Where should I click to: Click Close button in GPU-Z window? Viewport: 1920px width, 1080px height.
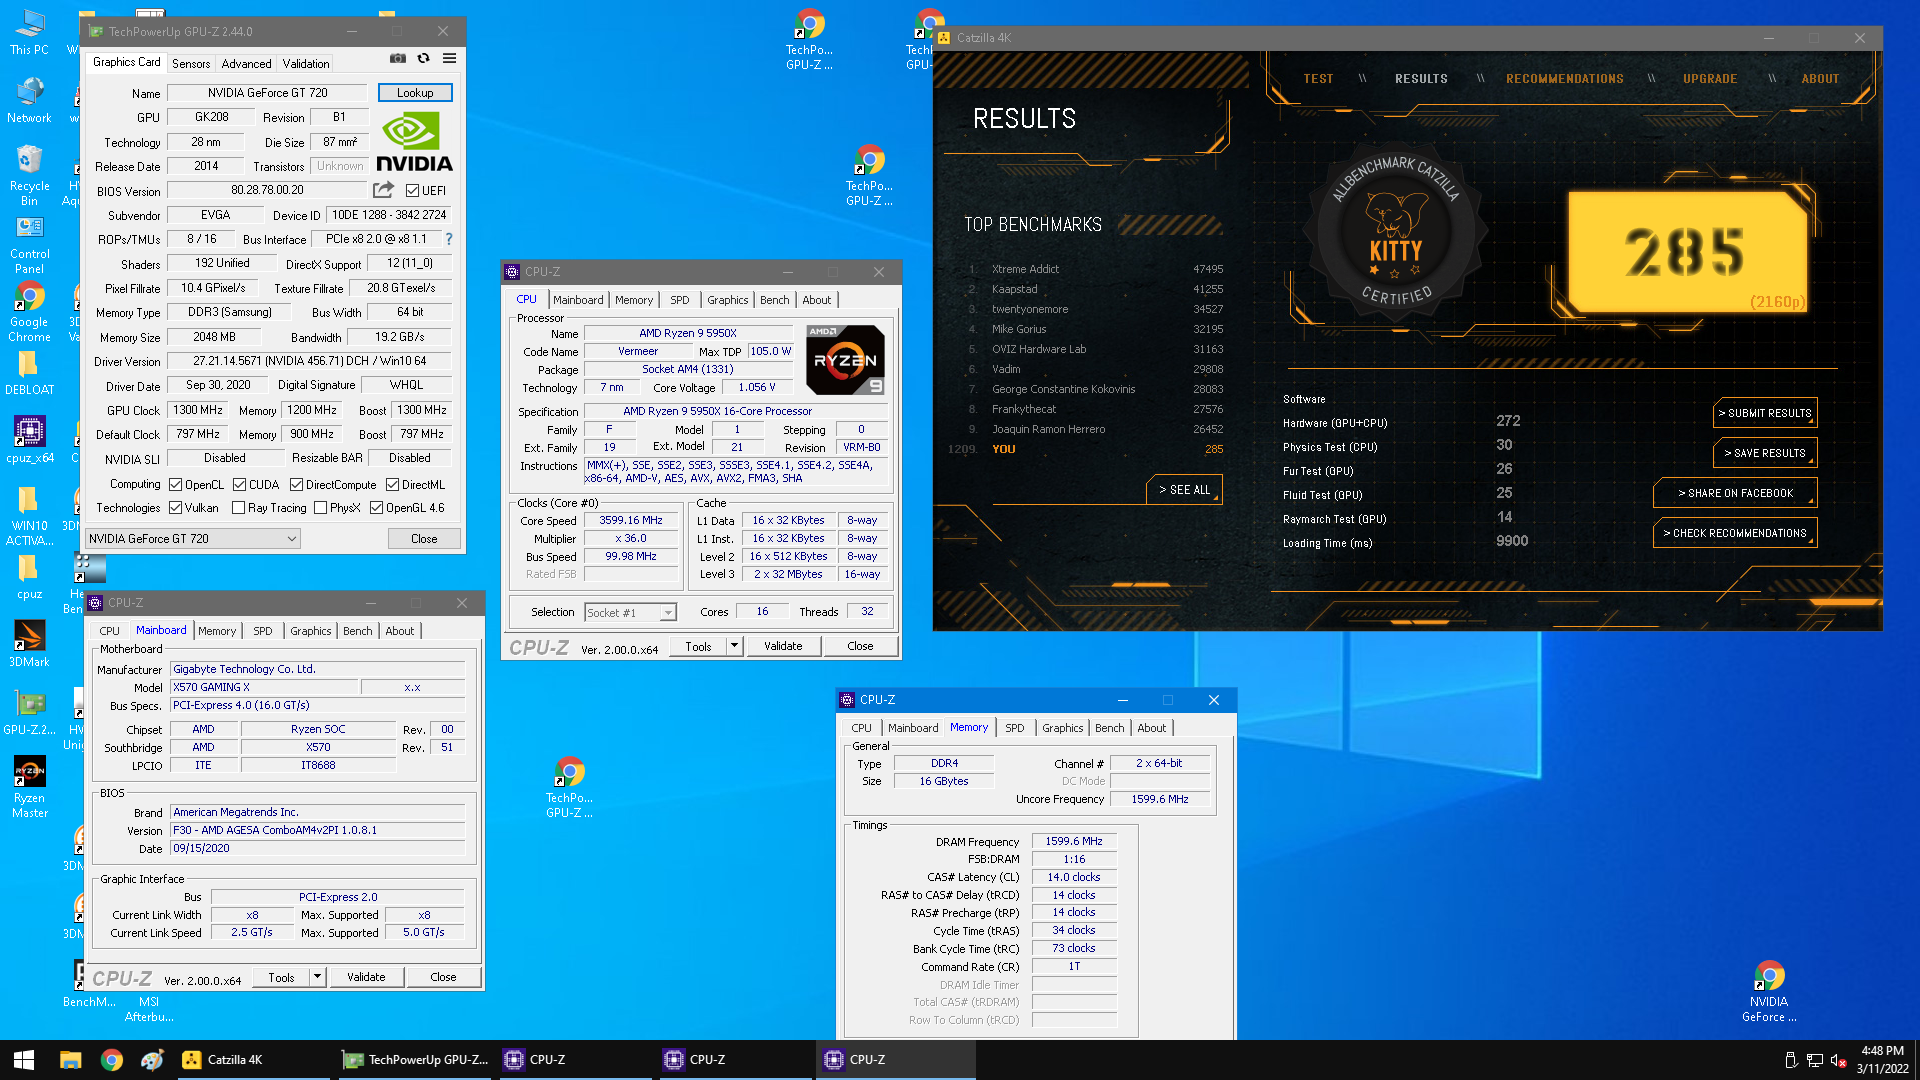pos(424,539)
